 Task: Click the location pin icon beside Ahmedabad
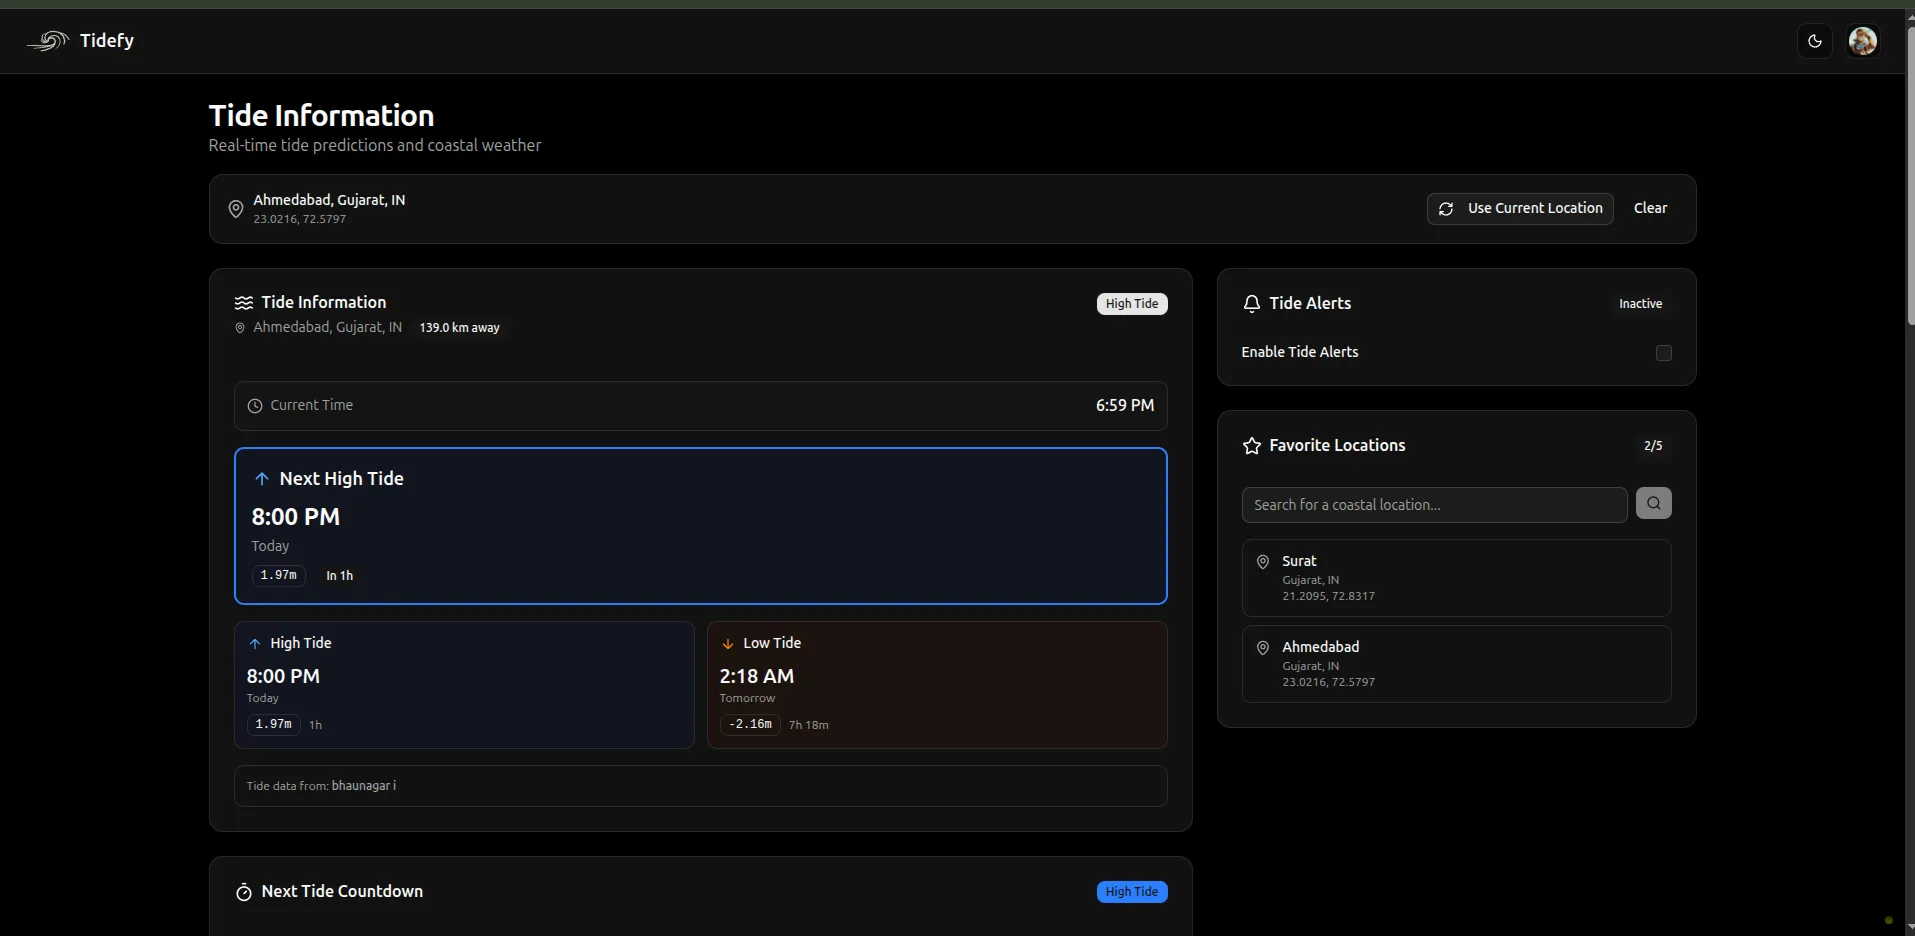[x=235, y=208]
